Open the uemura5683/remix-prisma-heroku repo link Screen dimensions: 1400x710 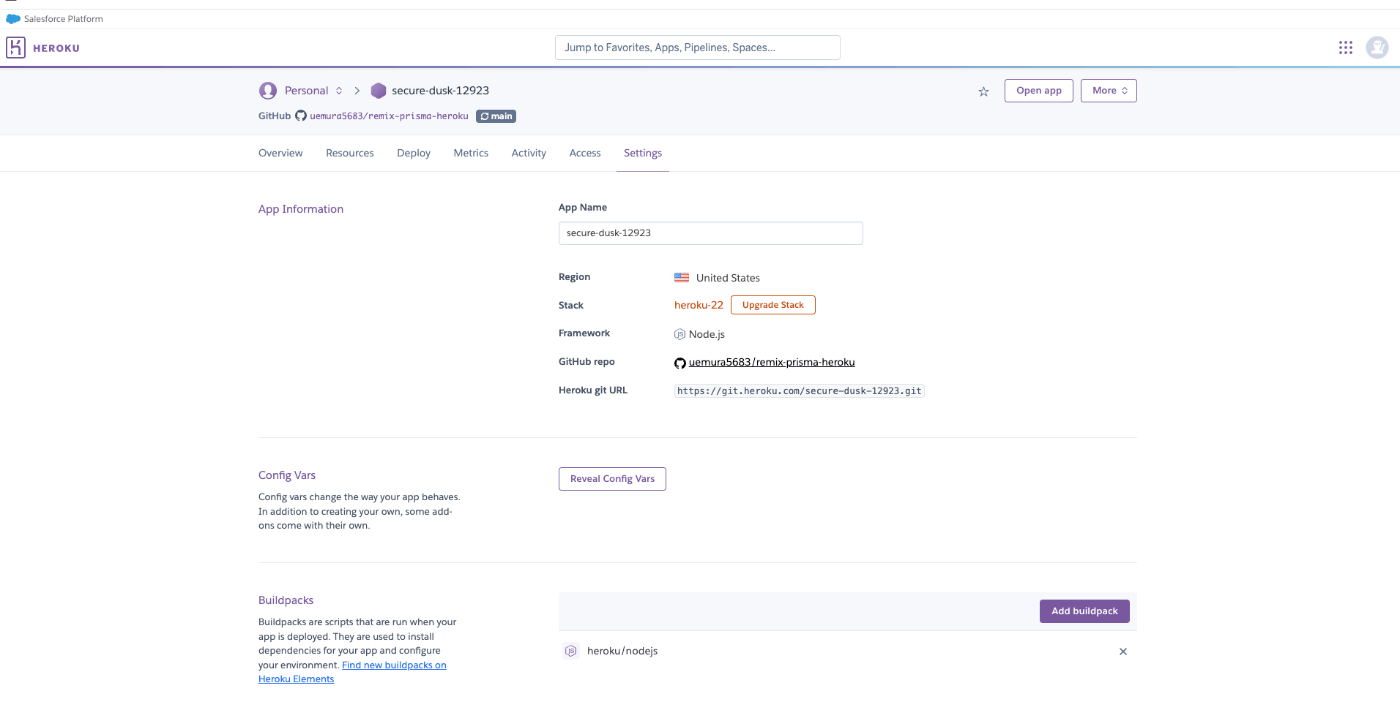772,362
